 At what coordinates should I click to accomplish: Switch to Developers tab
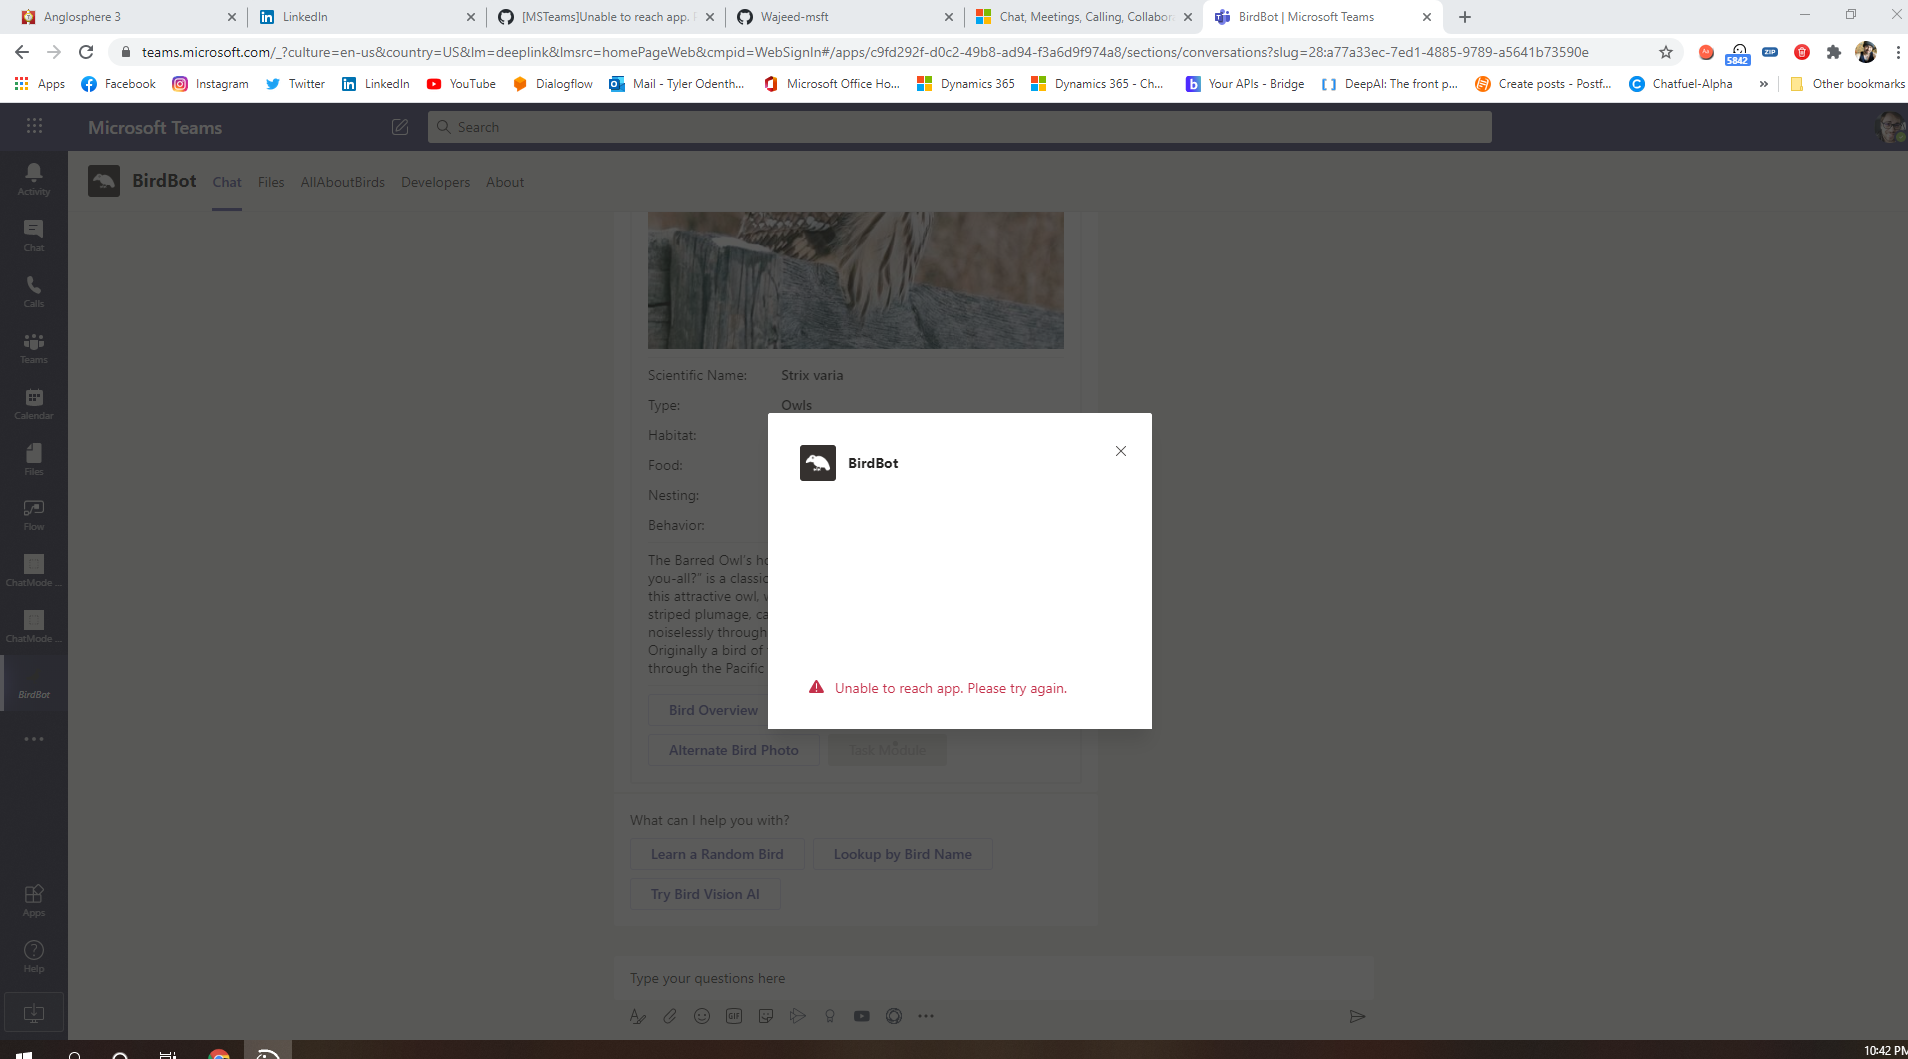(x=435, y=182)
